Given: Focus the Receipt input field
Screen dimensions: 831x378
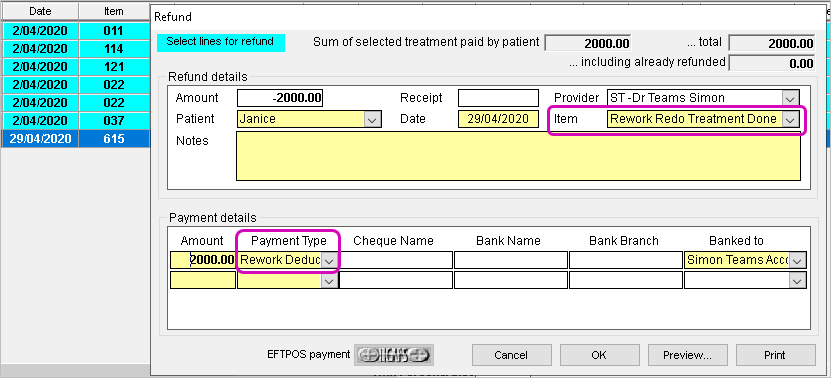Looking at the screenshot, I should [x=498, y=98].
